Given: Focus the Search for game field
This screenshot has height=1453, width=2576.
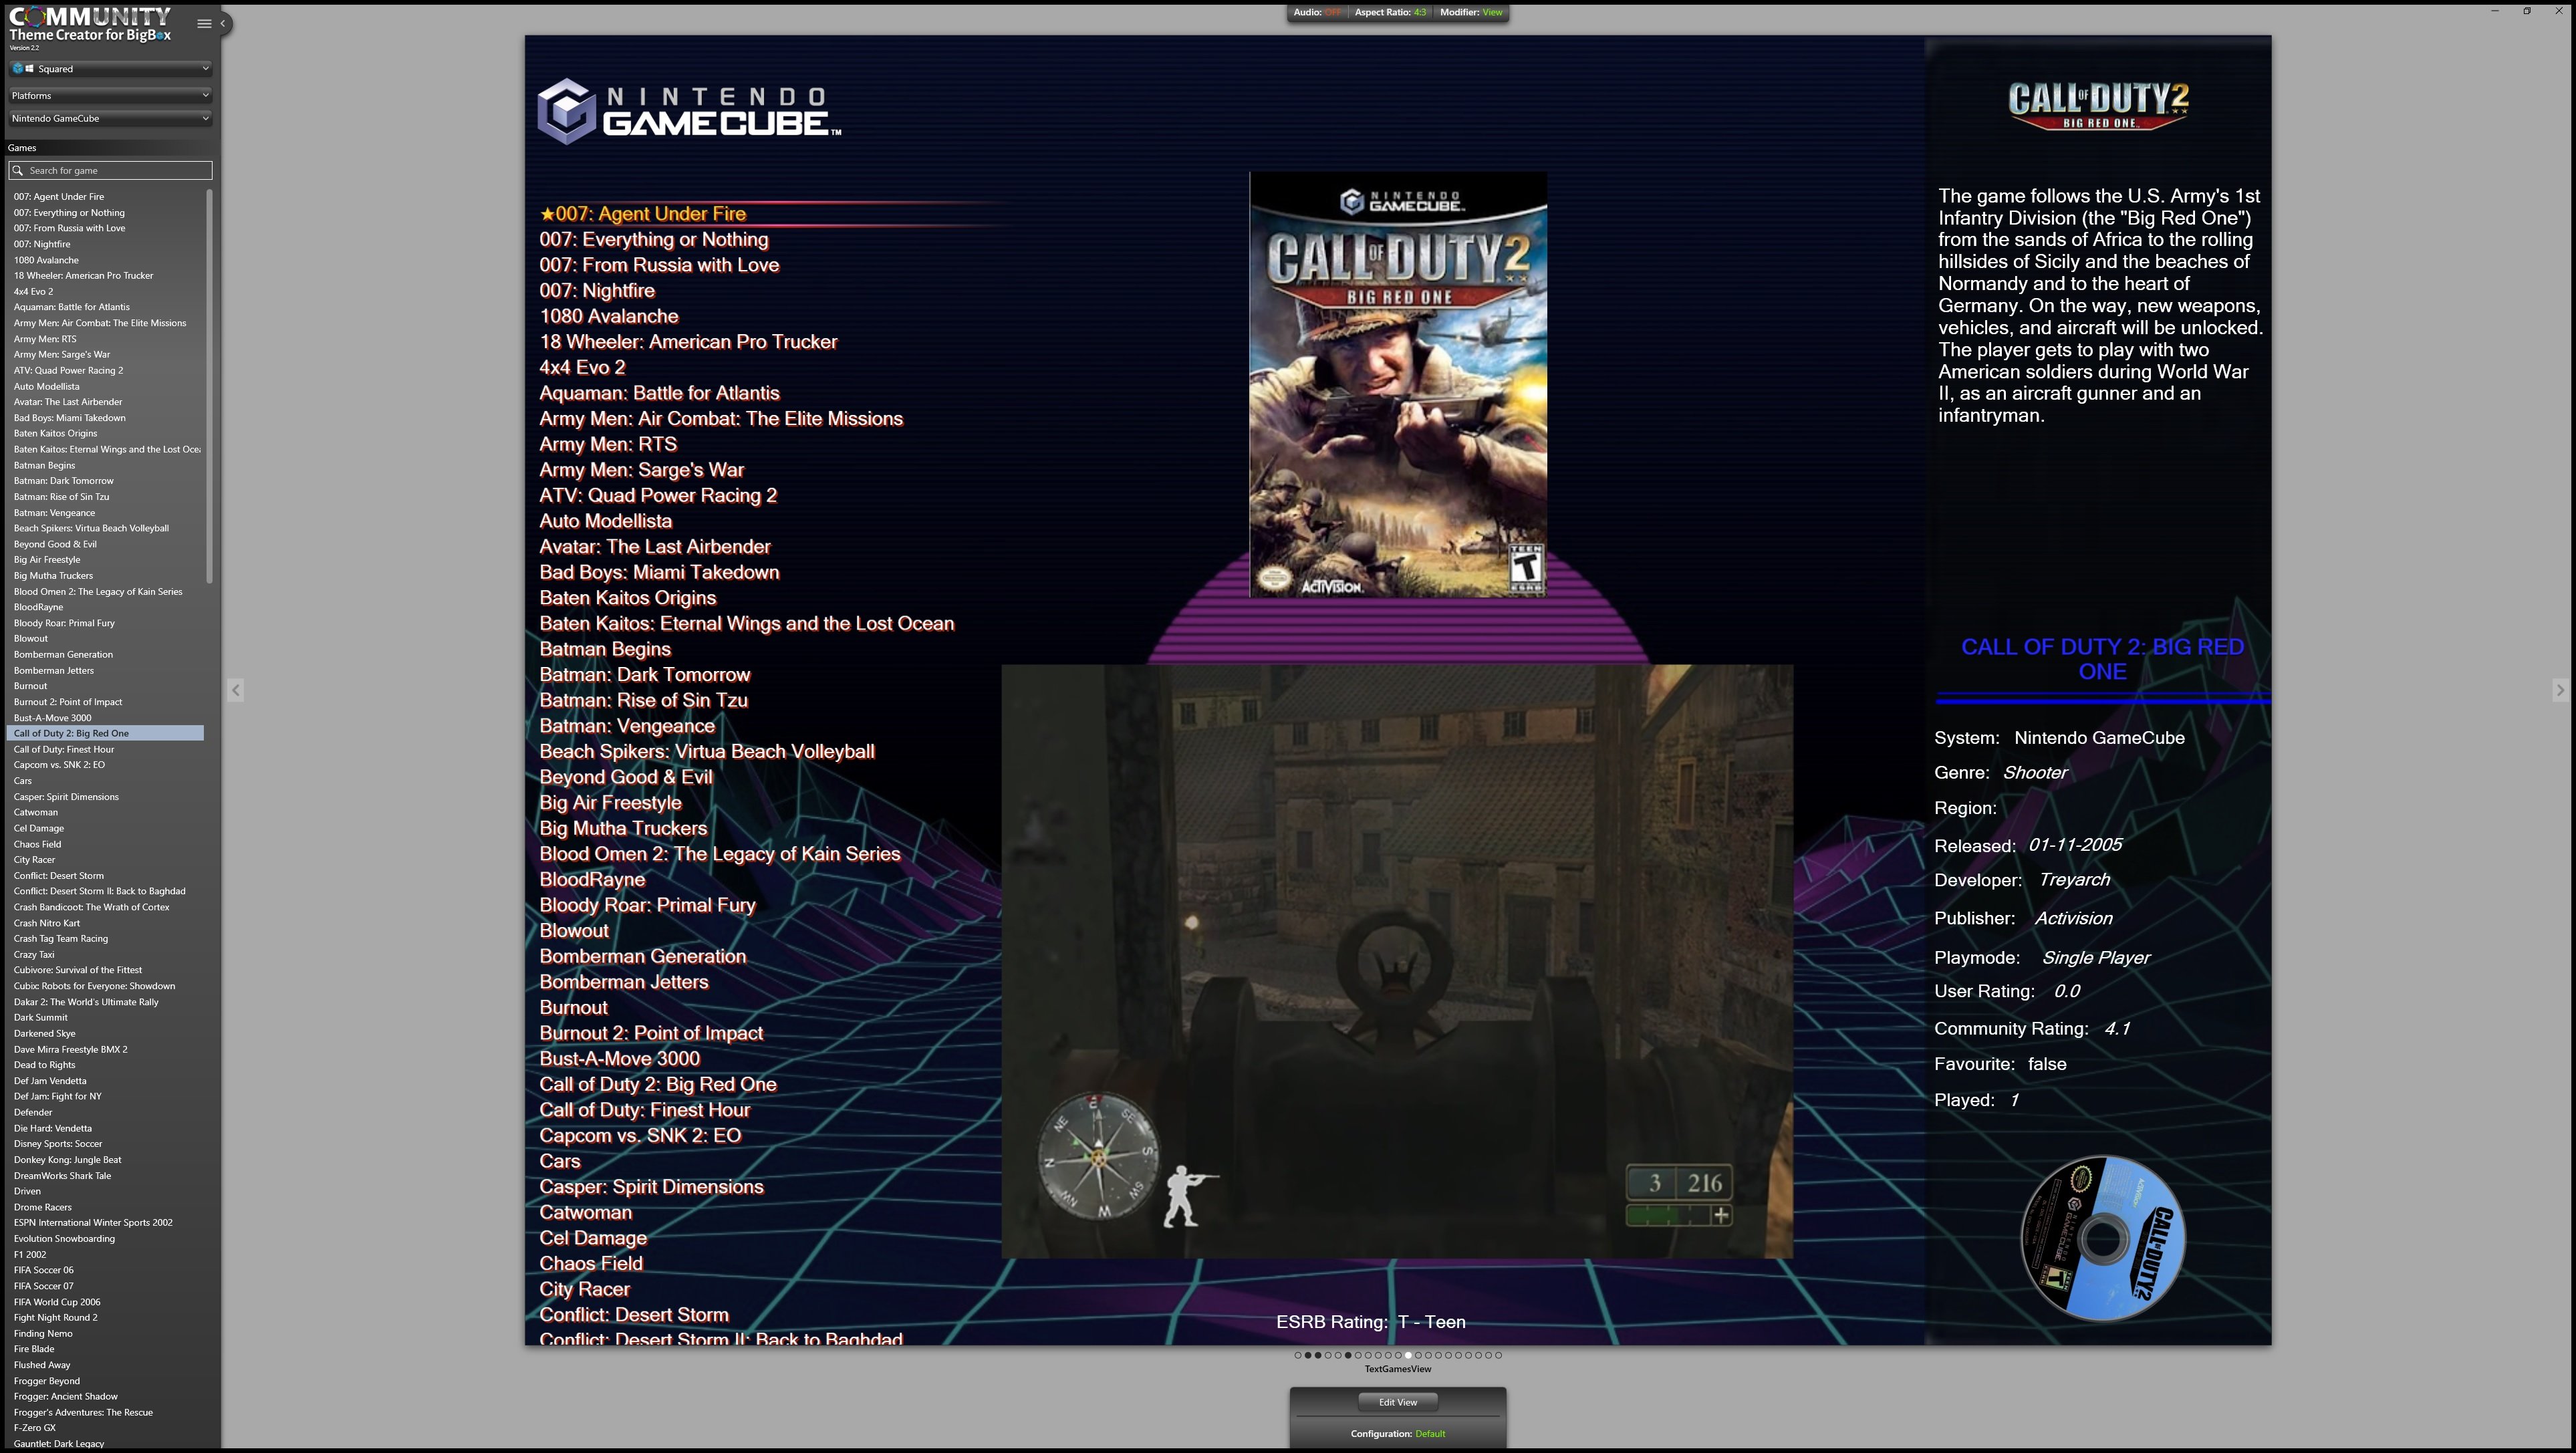Looking at the screenshot, I should 110,170.
